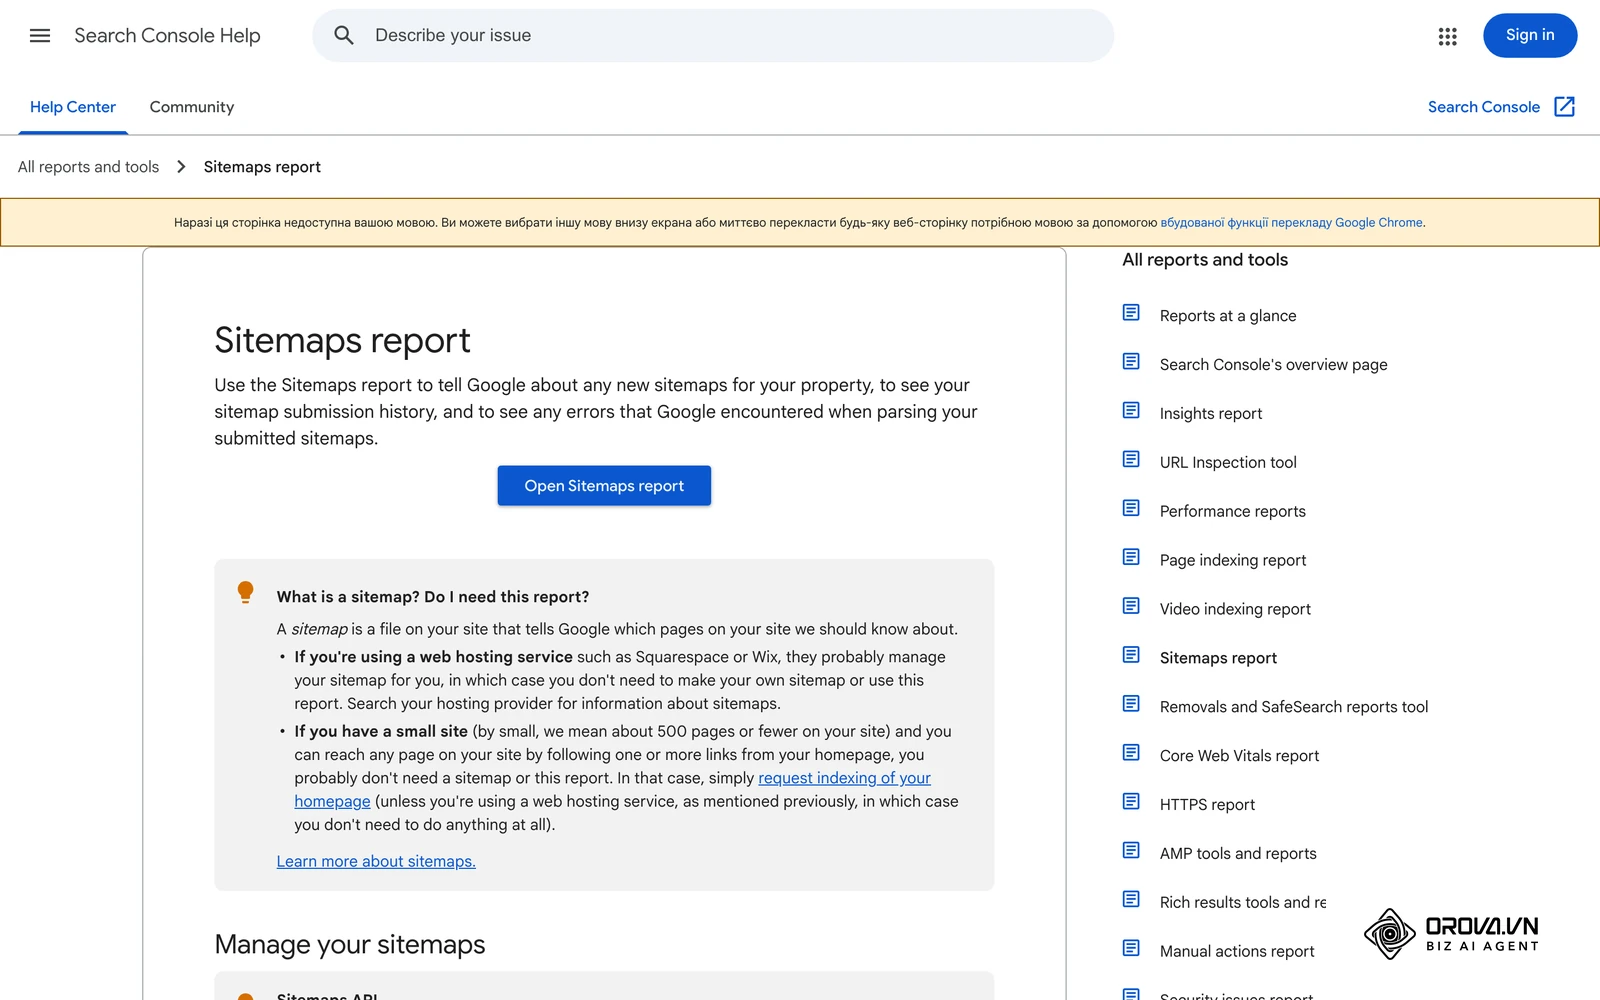Screen dimensions: 1600x1000
Task: Click the document icon beside HTTPS report
Action: click(x=1131, y=802)
